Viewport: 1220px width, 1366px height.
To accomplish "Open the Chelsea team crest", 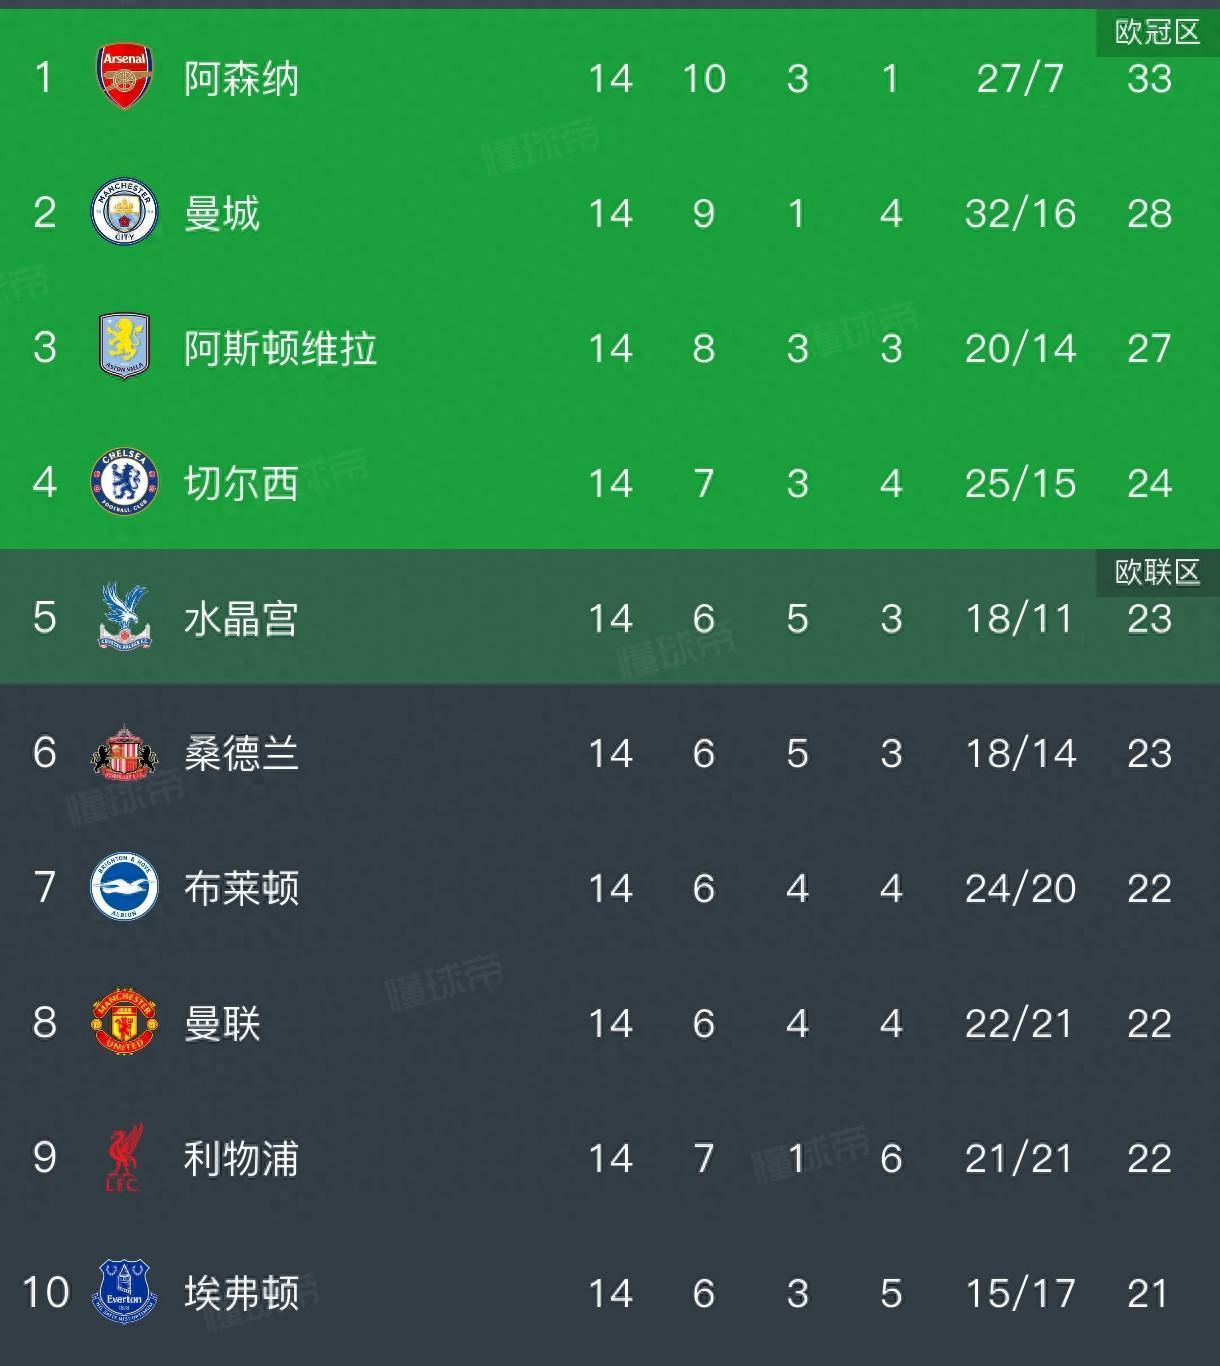I will click(x=123, y=483).
